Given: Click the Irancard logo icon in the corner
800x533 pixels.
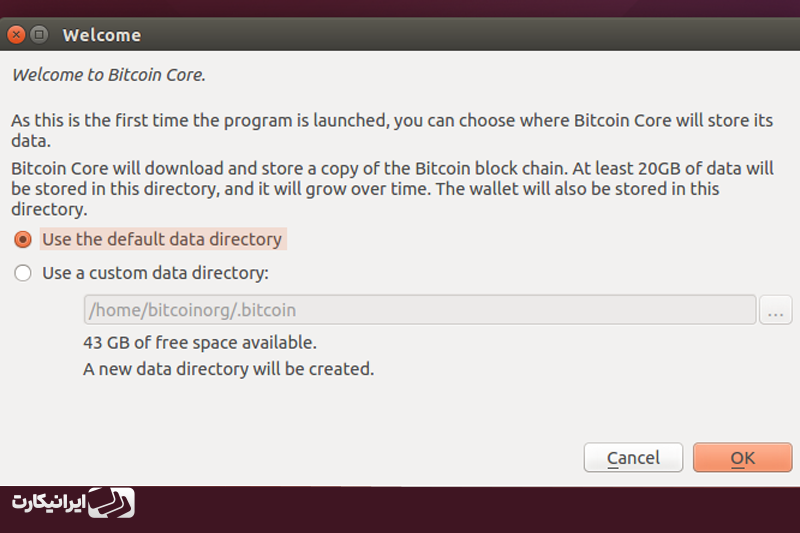Looking at the screenshot, I should [x=111, y=503].
